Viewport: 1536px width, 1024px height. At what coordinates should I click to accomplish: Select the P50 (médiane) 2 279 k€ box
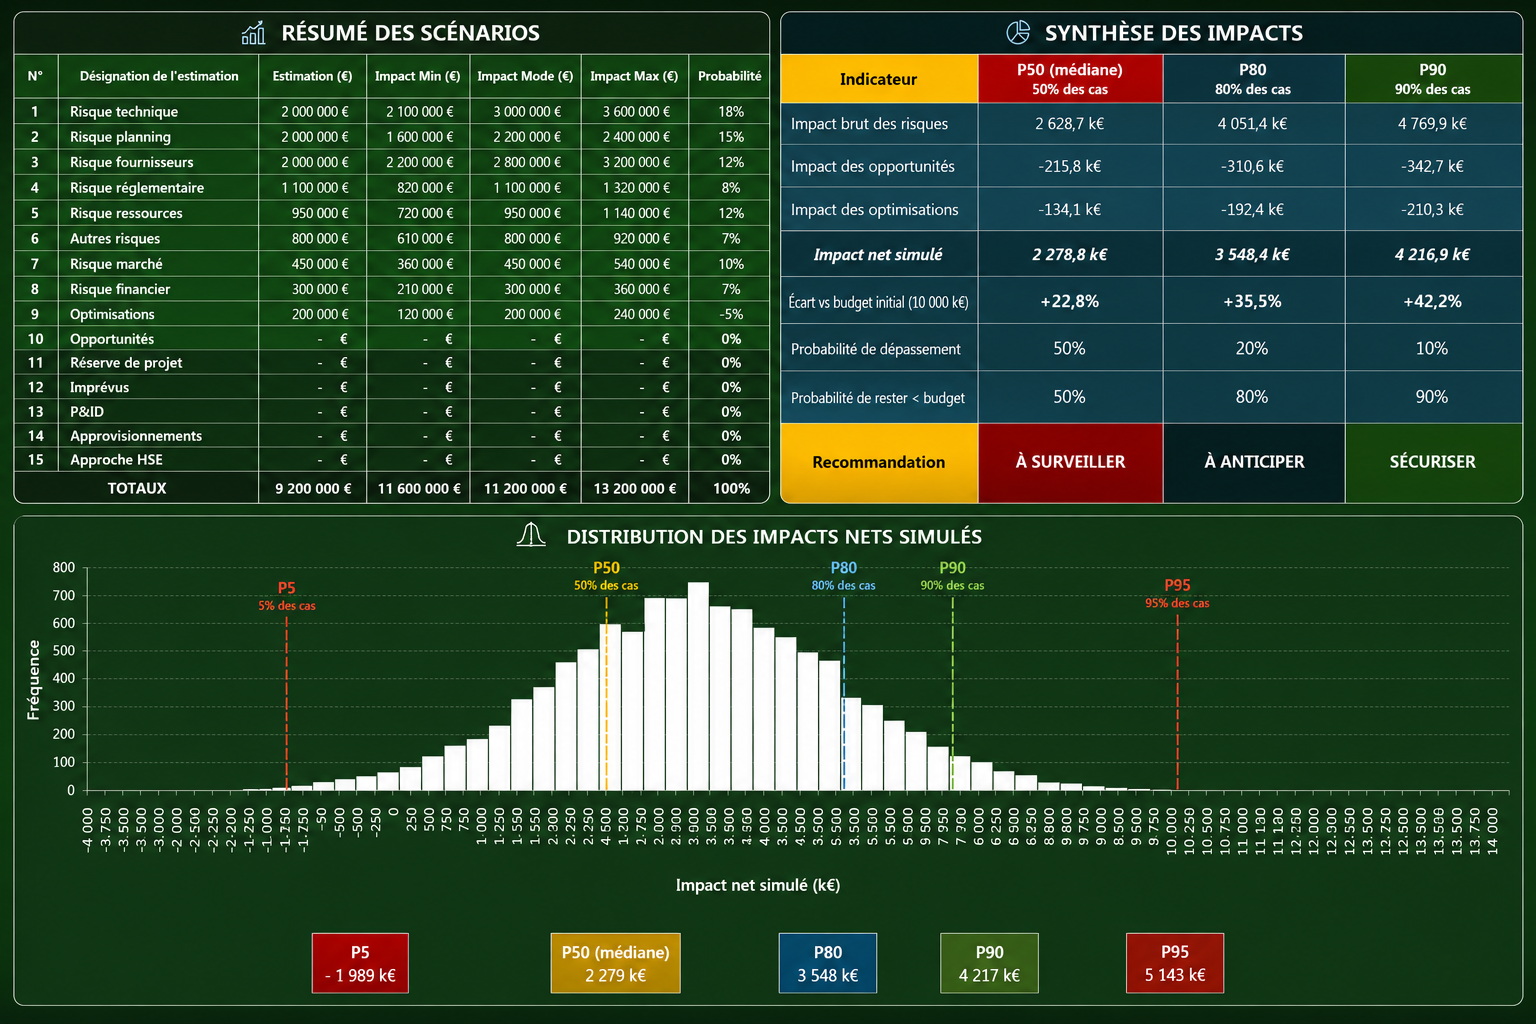click(615, 963)
